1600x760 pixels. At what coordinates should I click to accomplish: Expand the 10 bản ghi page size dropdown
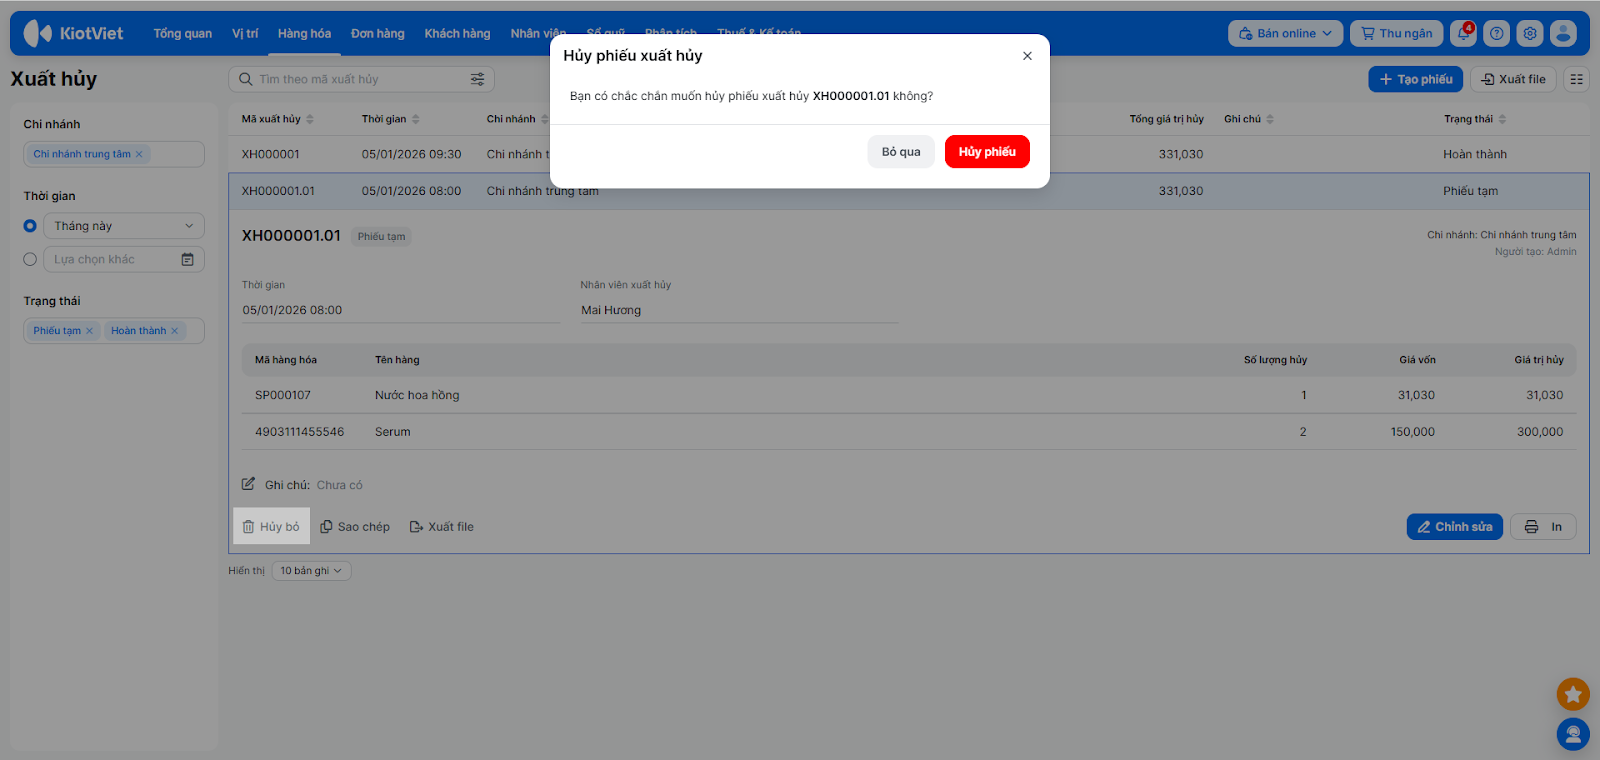311,571
